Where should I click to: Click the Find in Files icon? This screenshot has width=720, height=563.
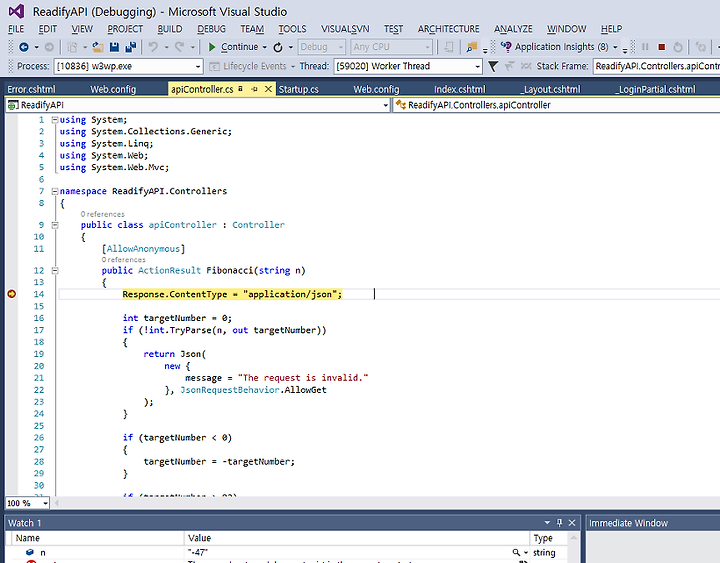click(x=472, y=47)
